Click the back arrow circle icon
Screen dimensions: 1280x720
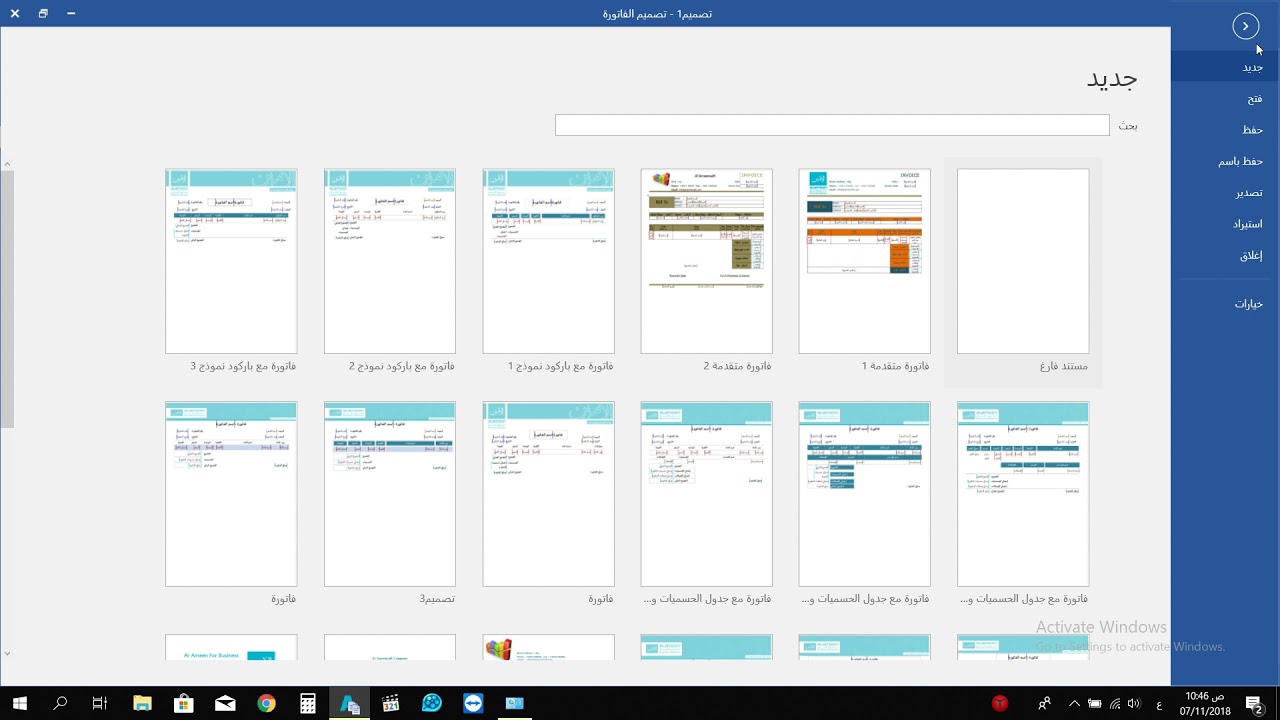point(1245,27)
